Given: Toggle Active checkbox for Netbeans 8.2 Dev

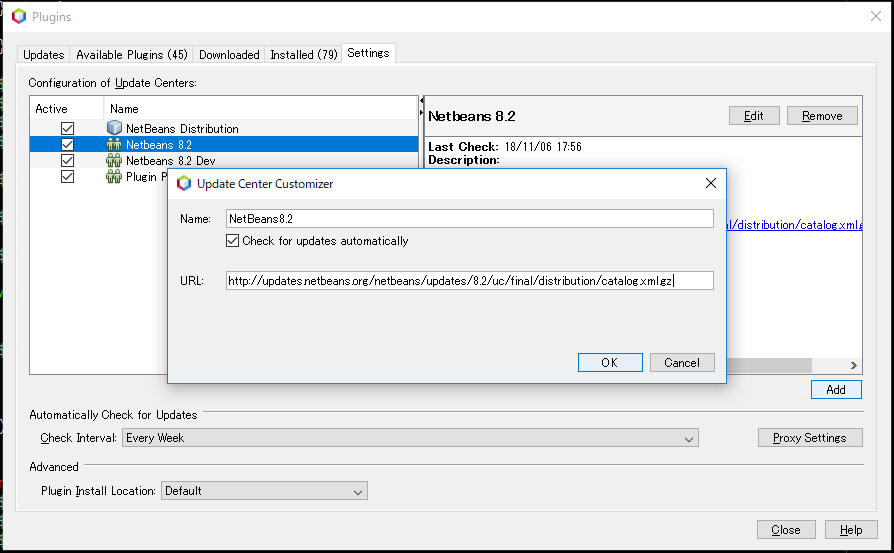Looking at the screenshot, I should click(67, 160).
